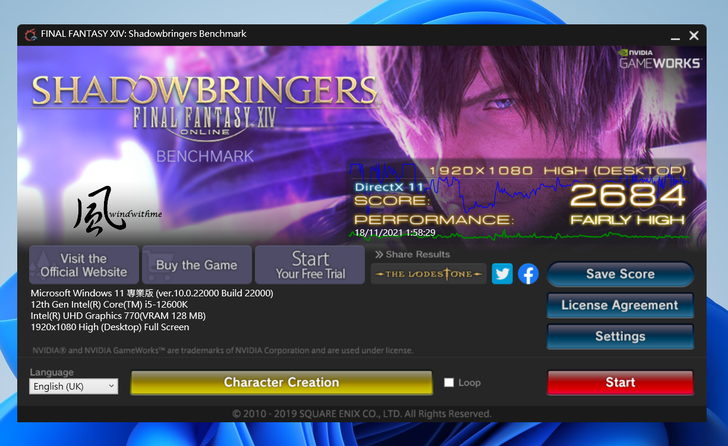This screenshot has height=446, width=728.
Task: Click the 12th Gen Intel Core i5-12600K line
Action: pyautogui.click(x=109, y=304)
